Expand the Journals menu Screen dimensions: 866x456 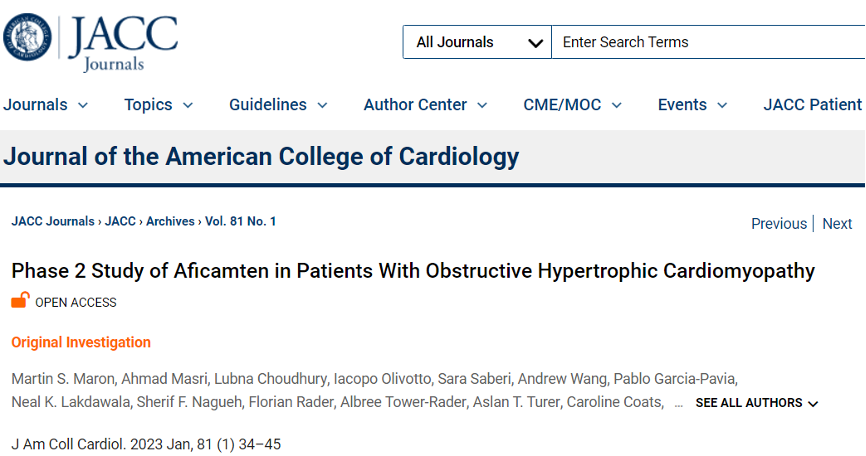(46, 104)
